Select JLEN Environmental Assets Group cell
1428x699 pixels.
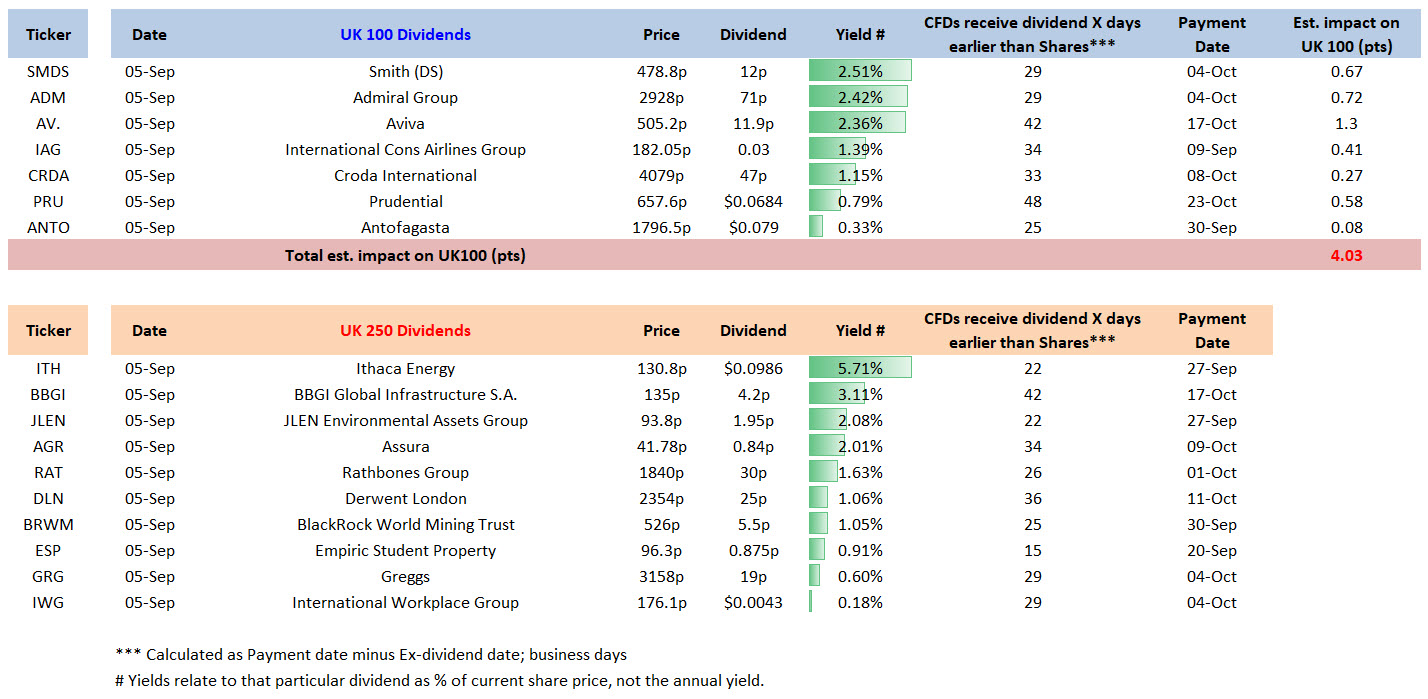click(x=405, y=421)
